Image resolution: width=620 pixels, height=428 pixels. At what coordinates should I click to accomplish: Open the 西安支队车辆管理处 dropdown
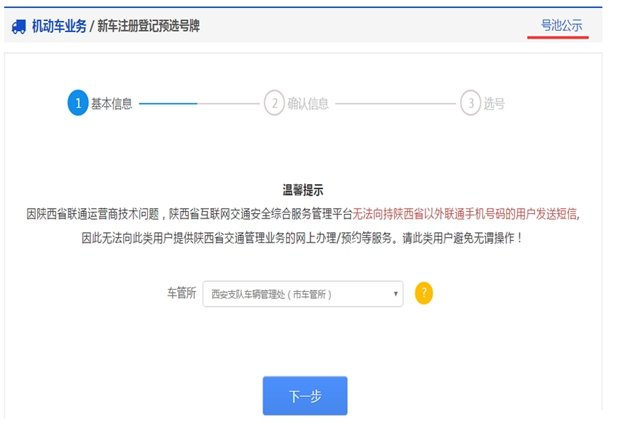tap(300, 294)
